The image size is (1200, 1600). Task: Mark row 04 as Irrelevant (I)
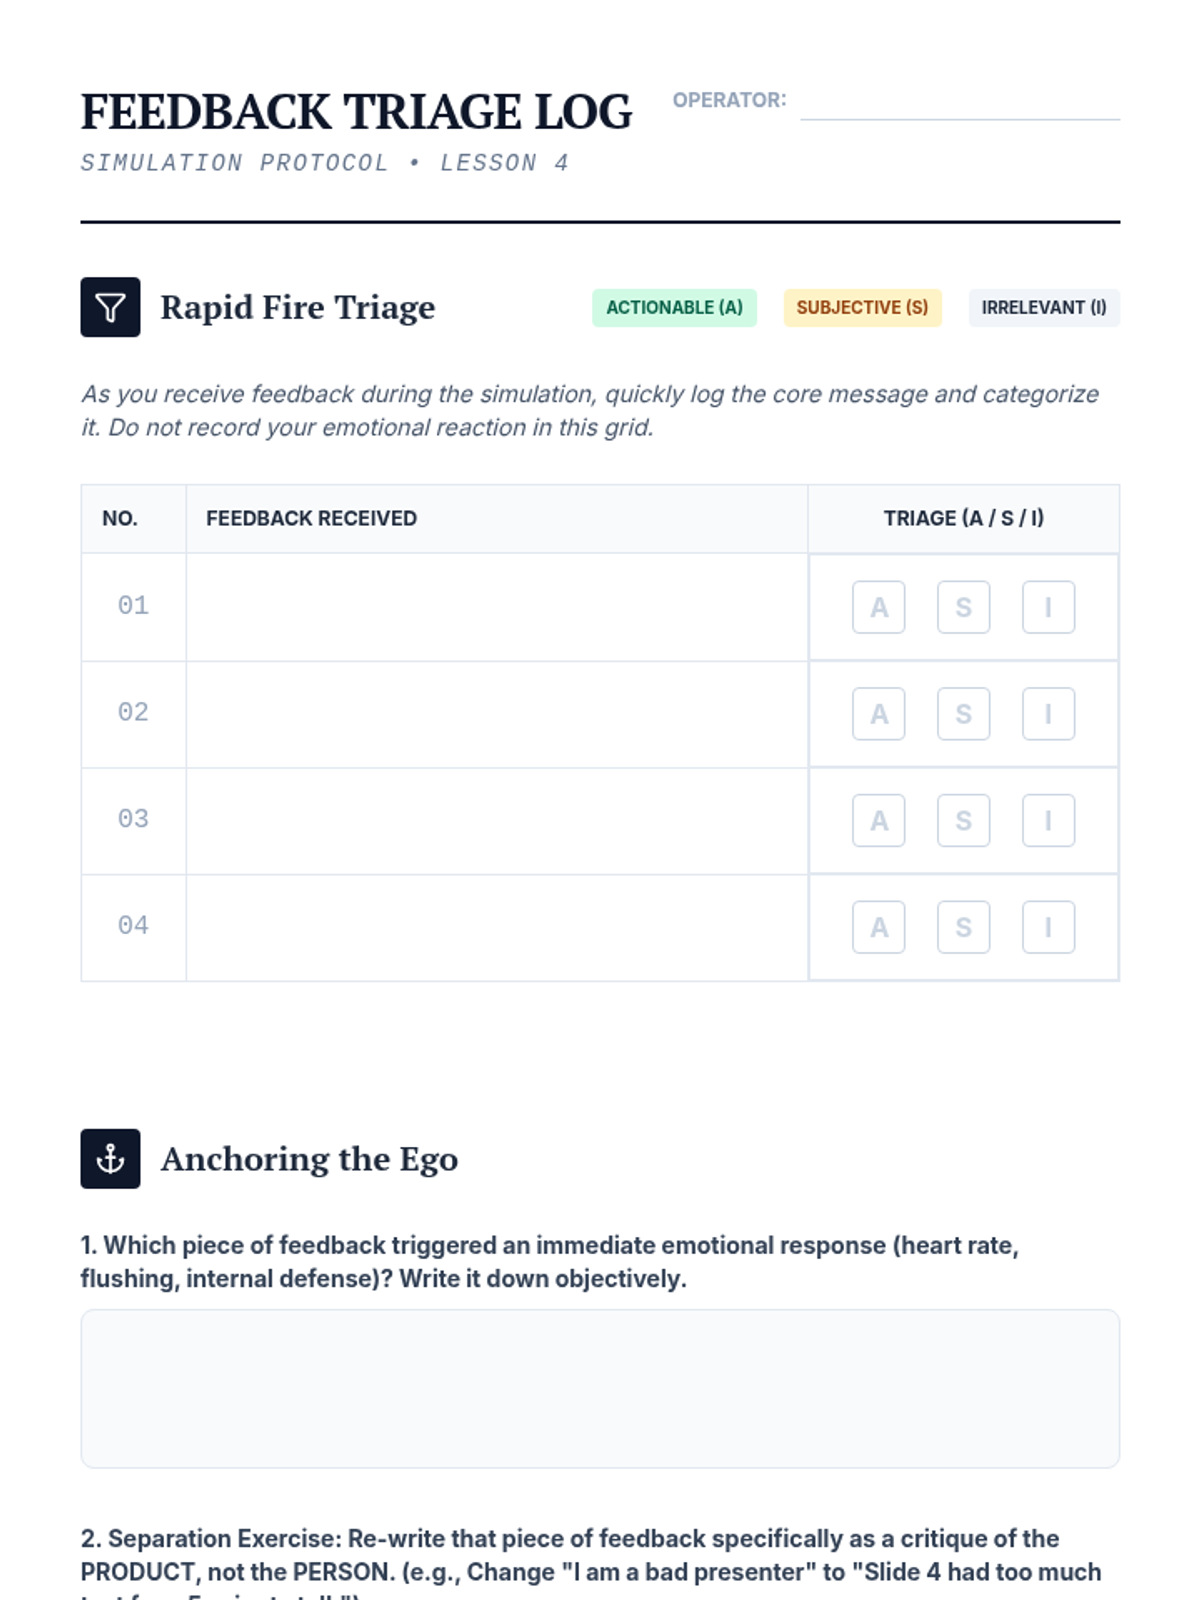pyautogui.click(x=1048, y=927)
